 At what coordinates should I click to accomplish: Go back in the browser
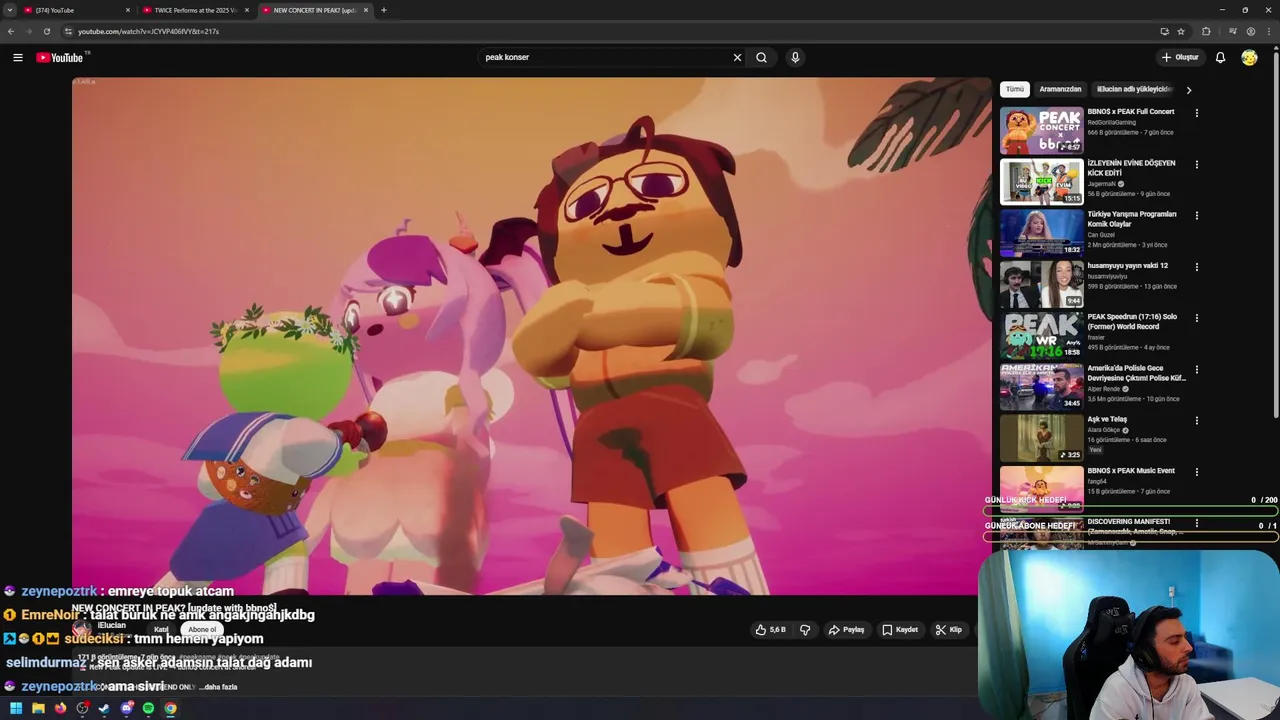[11, 31]
